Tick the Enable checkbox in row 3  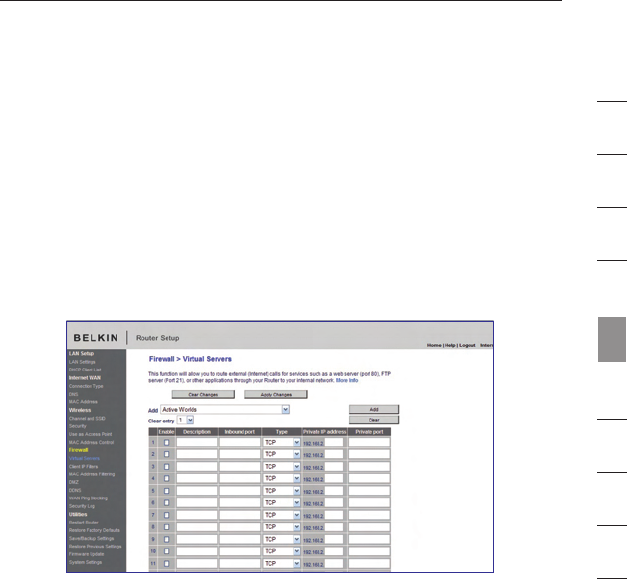[167, 467]
